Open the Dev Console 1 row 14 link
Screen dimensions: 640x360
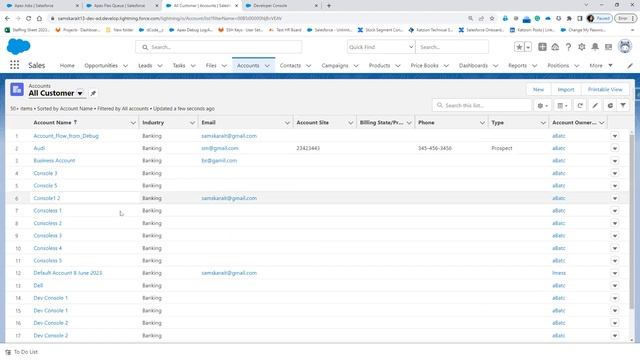coord(51,298)
